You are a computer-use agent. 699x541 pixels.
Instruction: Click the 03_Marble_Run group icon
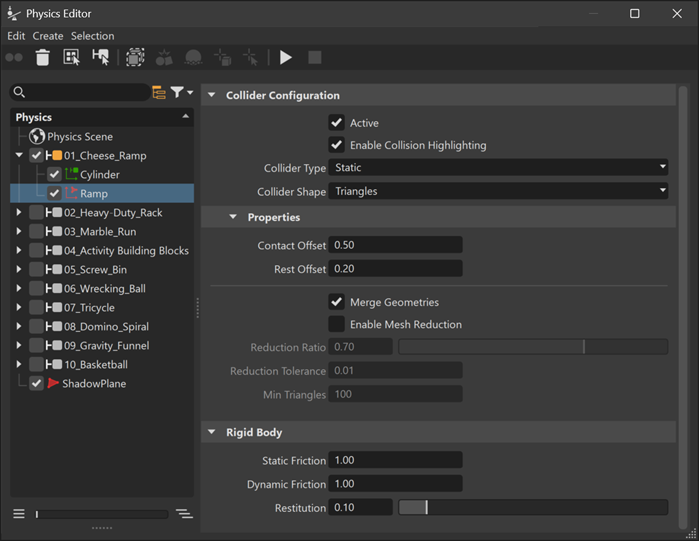(53, 232)
